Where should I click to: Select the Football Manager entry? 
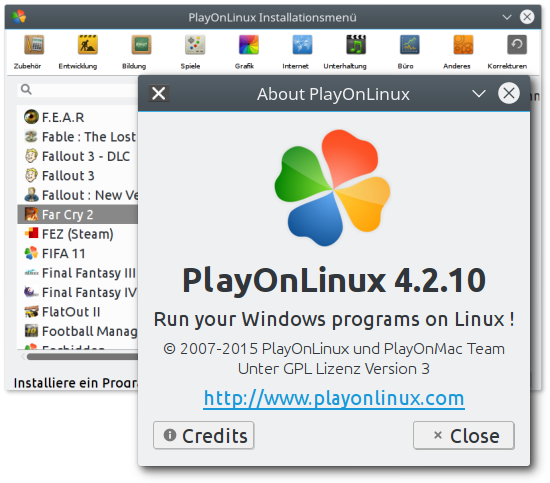77,331
